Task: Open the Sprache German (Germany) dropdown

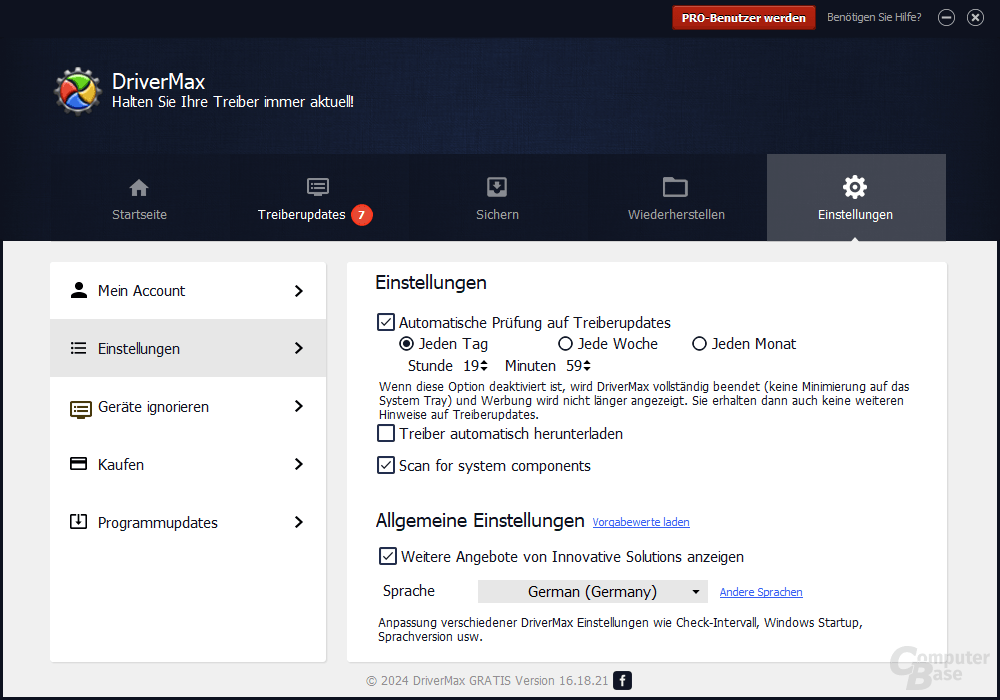Action: click(592, 592)
